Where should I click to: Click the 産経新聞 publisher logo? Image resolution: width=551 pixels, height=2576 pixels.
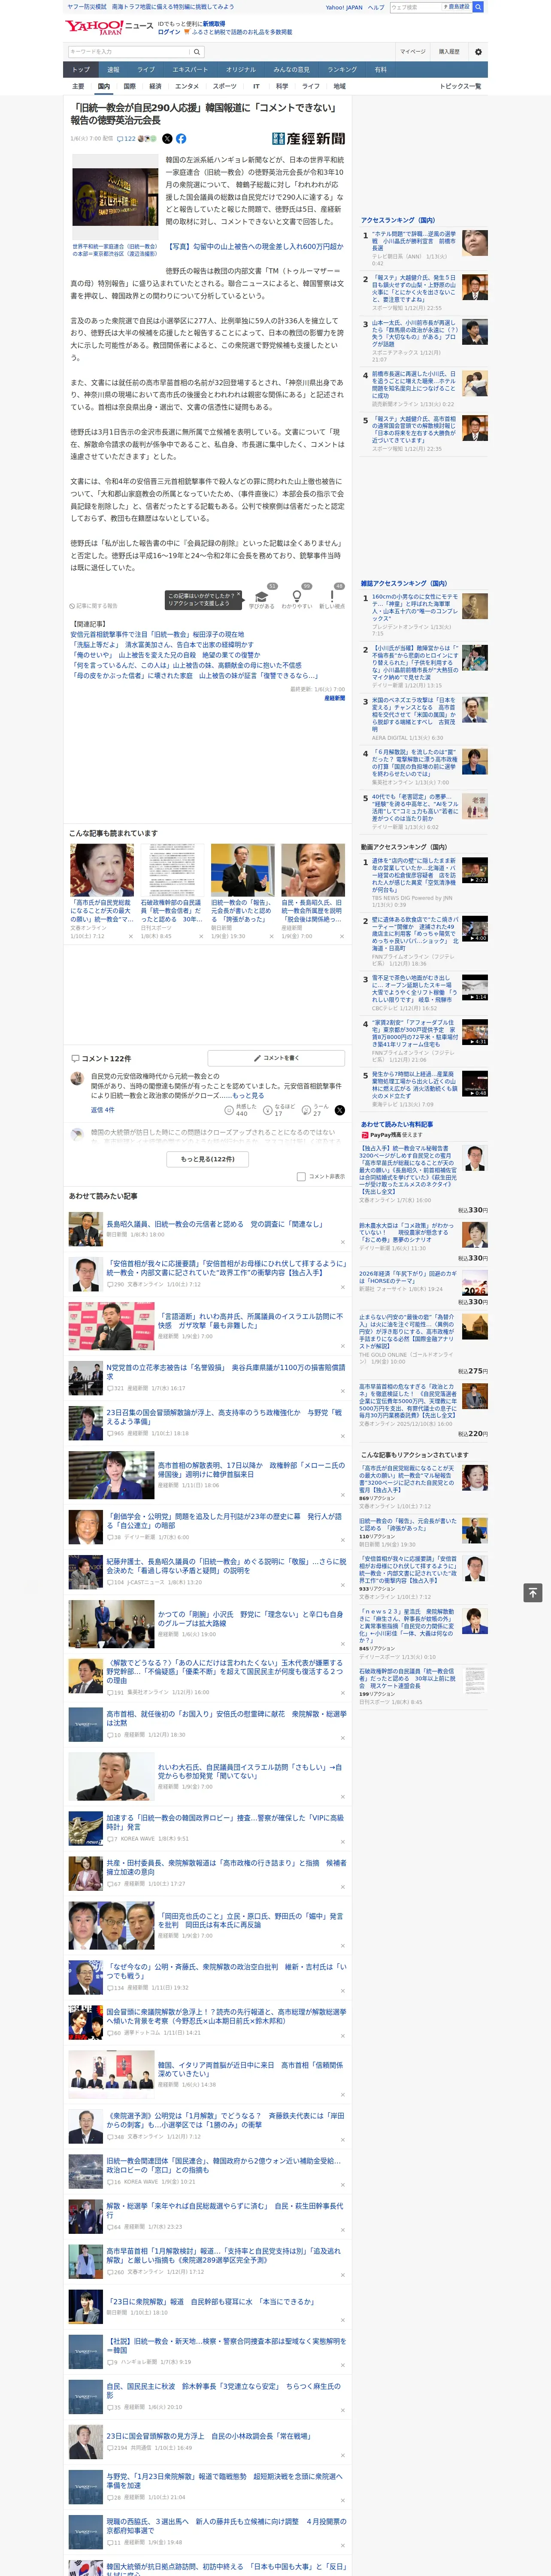pos(308,139)
